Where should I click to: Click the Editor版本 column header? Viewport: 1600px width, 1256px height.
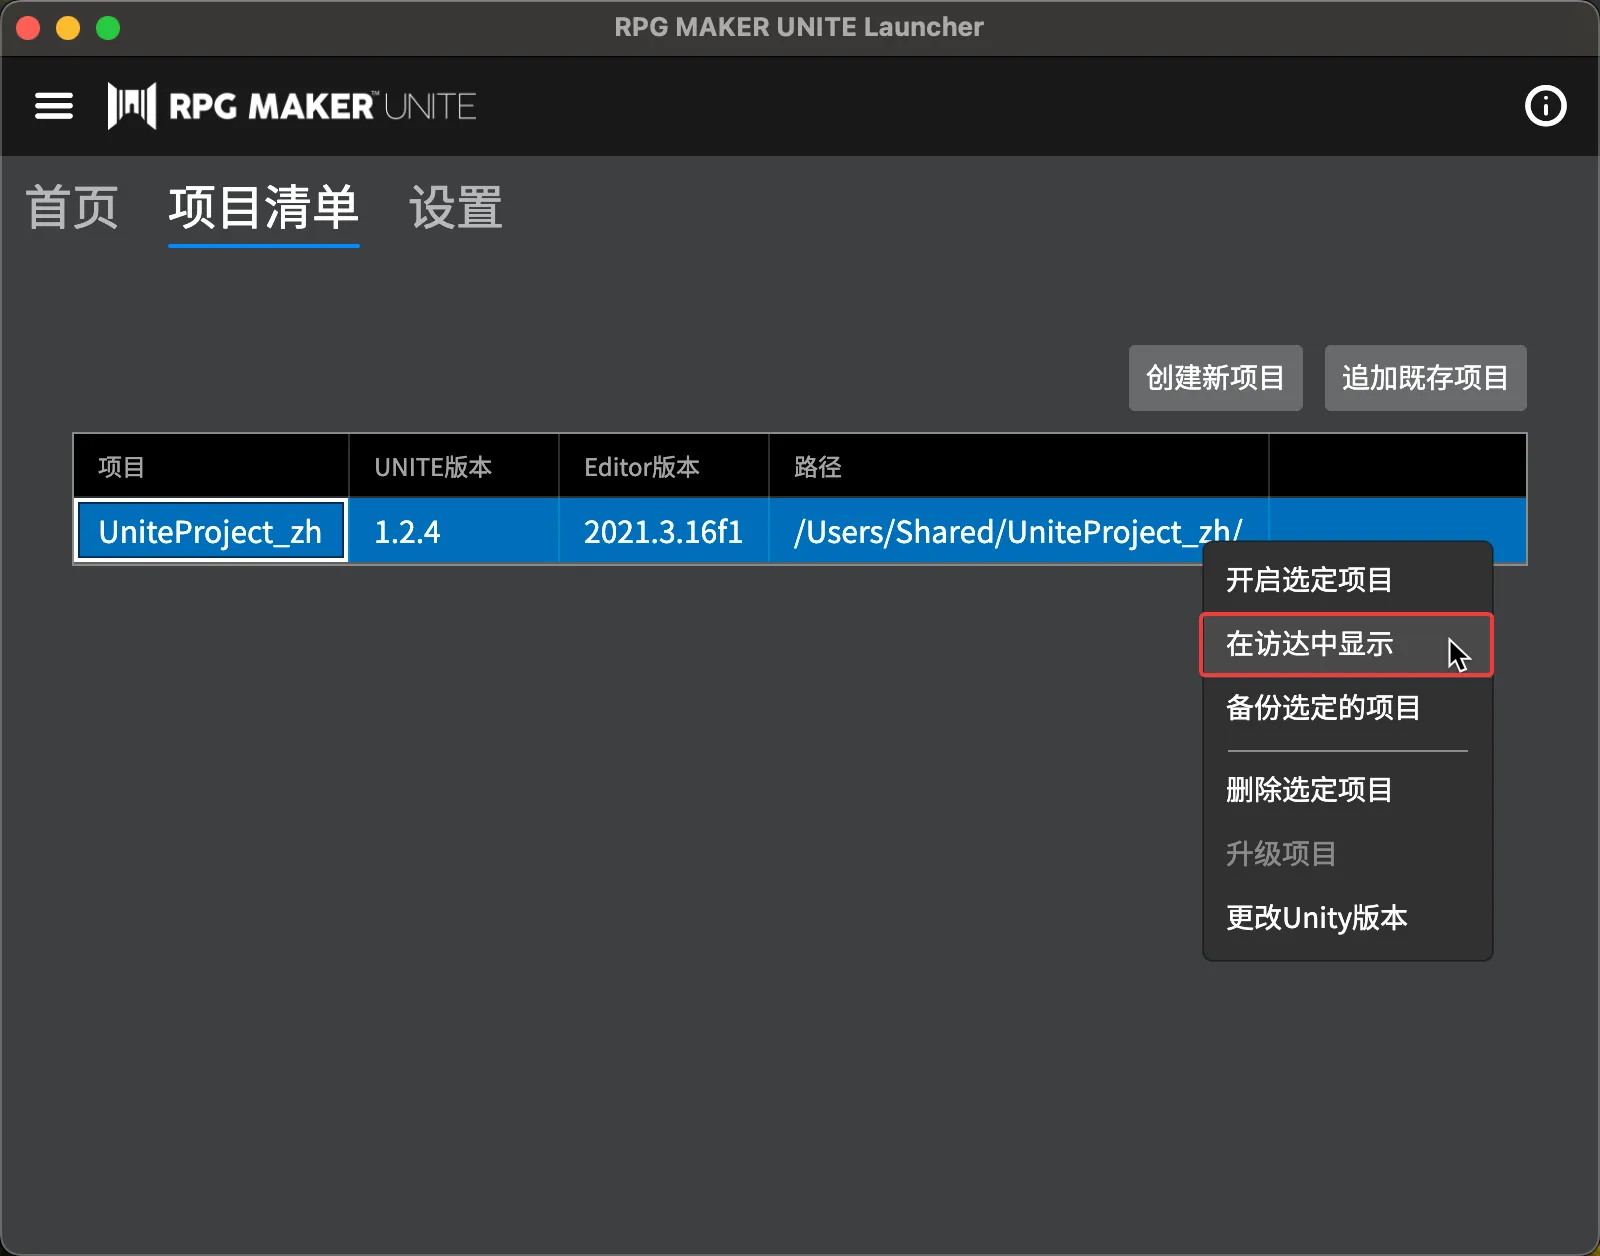pyautogui.click(x=663, y=466)
